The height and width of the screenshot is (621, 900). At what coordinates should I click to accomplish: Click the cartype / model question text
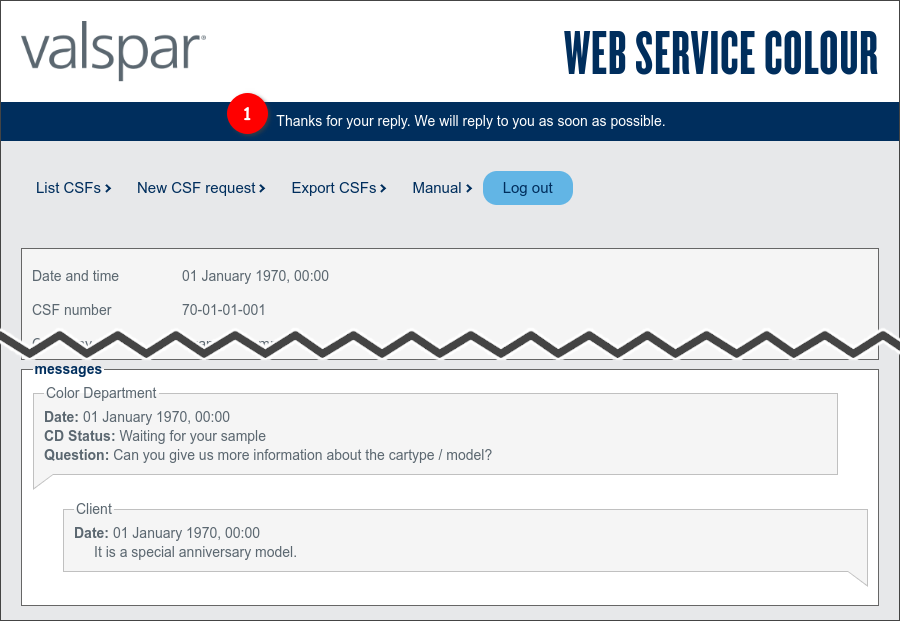(x=302, y=455)
